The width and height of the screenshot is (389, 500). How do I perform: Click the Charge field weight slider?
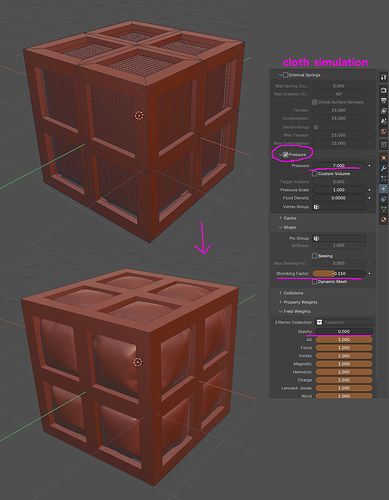coord(344,380)
